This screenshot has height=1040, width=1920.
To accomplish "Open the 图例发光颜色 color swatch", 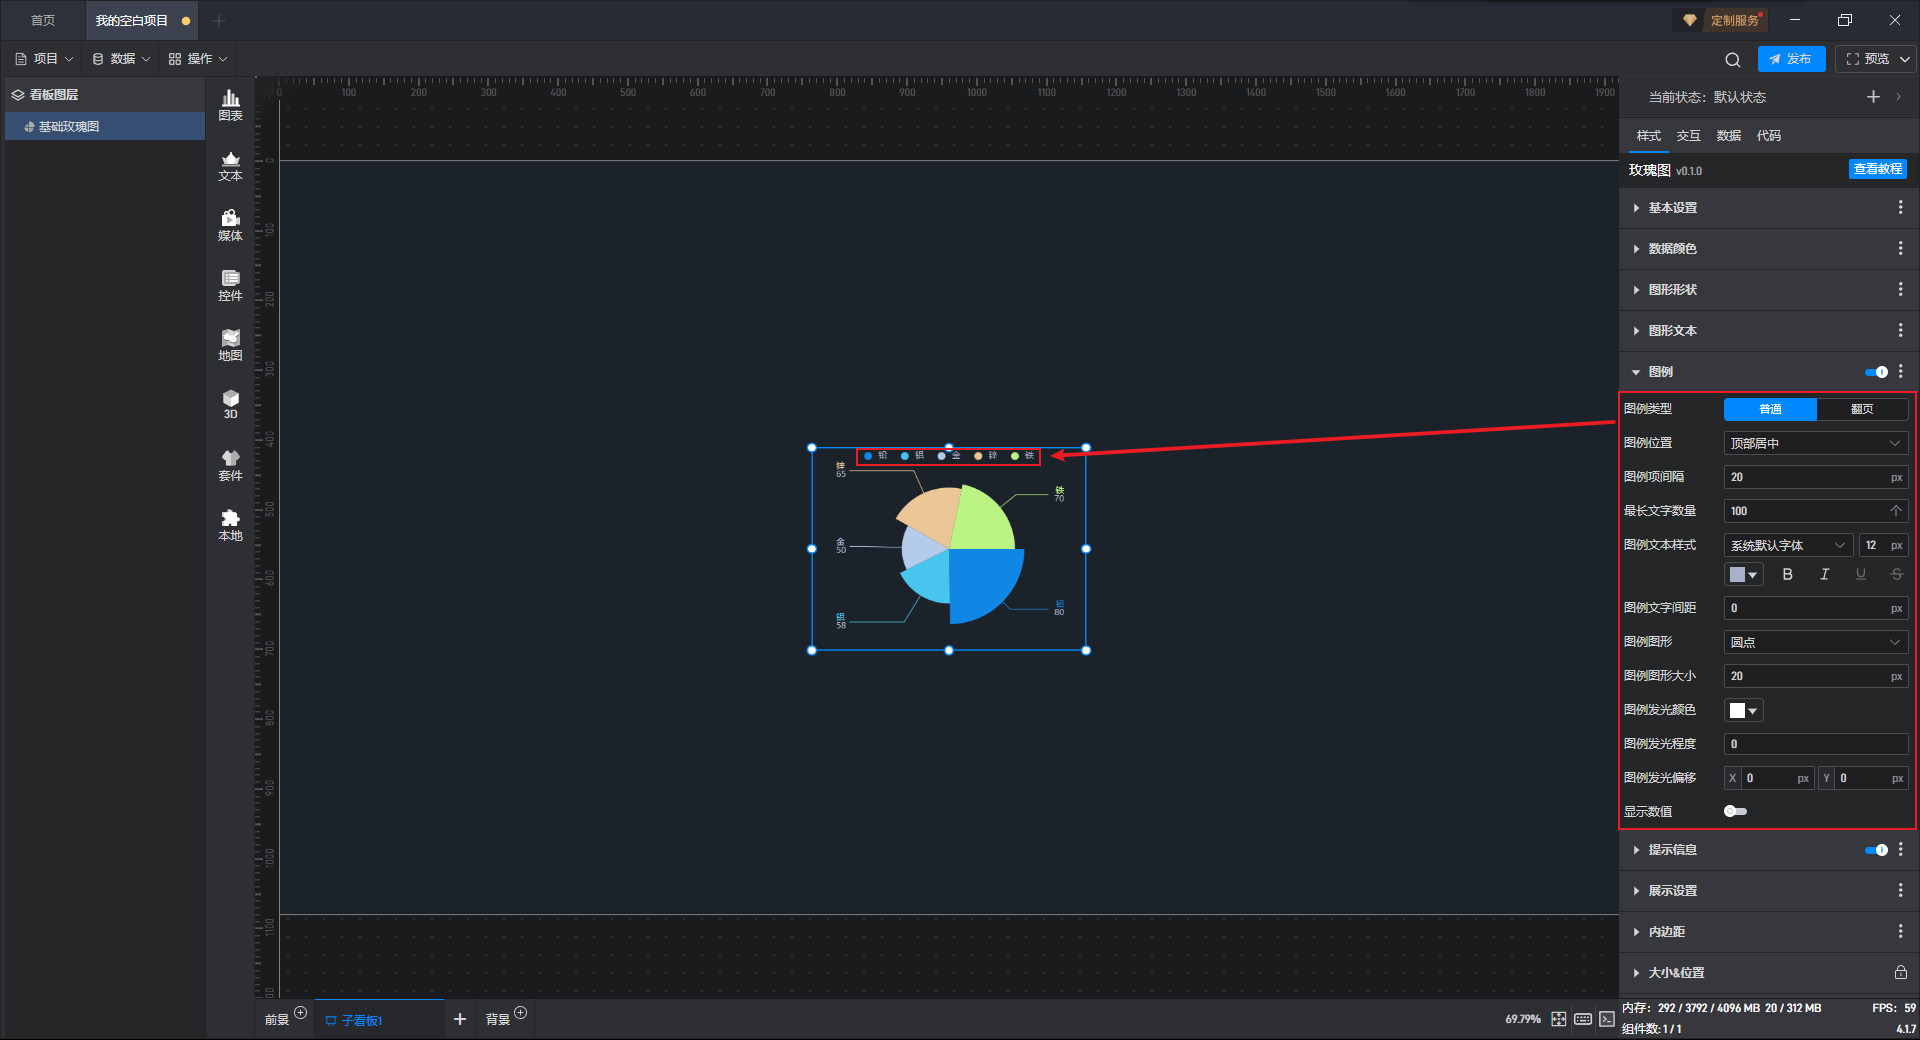I will pyautogui.click(x=1743, y=710).
